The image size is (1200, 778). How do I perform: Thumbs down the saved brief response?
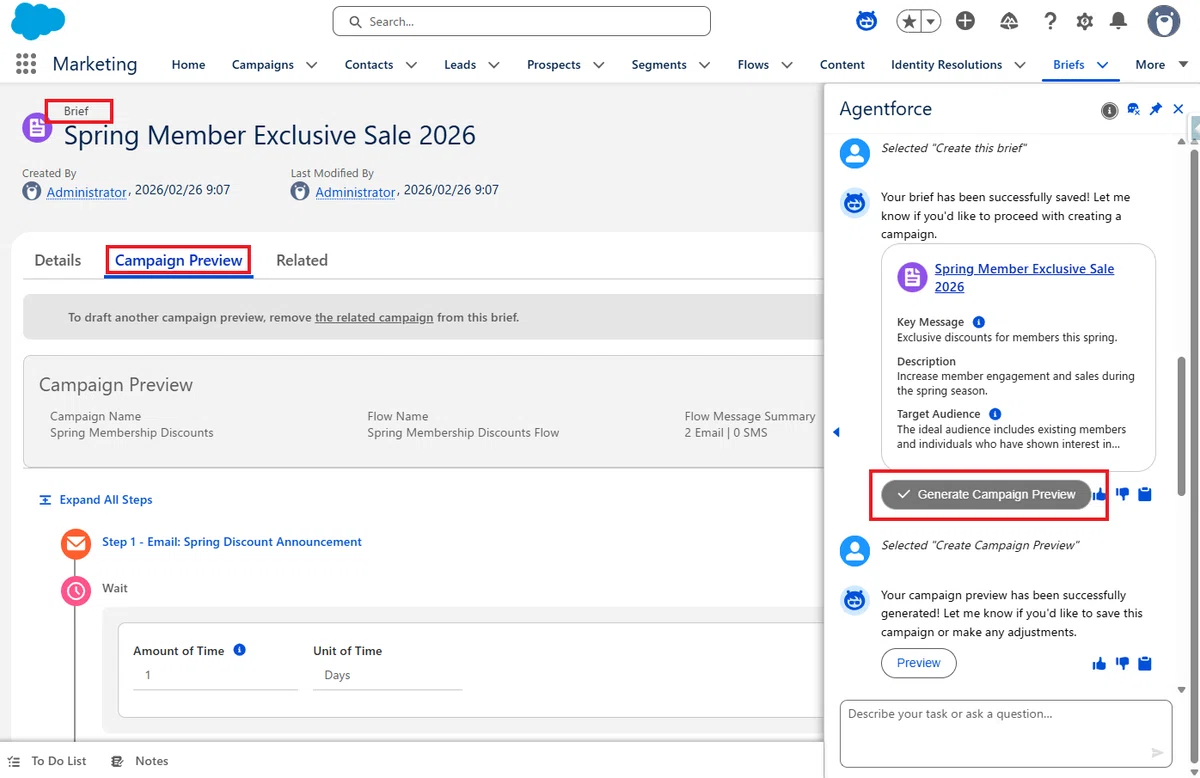(1122, 494)
